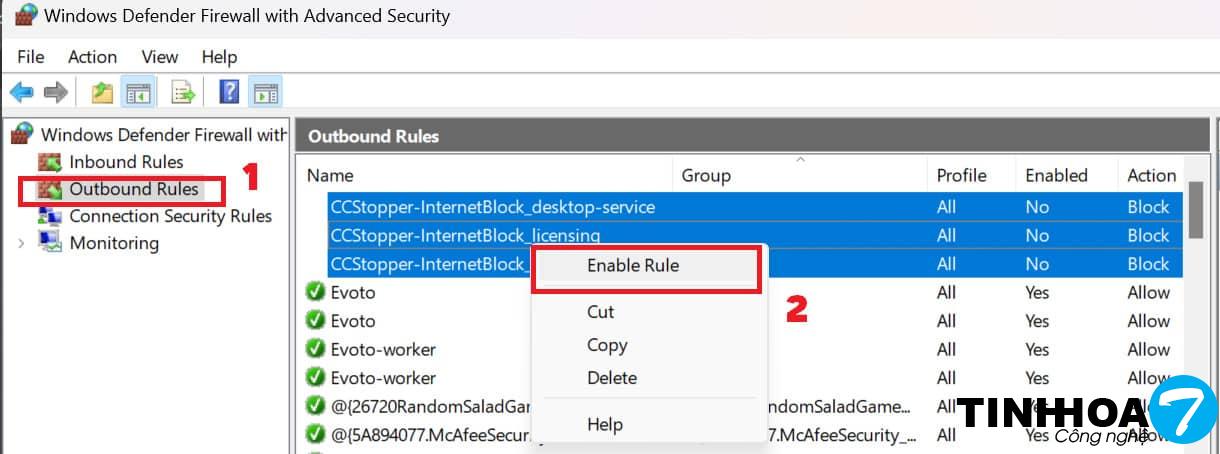Expand the Monitoring tree node
This screenshot has height=454, width=1220.
coord(21,243)
